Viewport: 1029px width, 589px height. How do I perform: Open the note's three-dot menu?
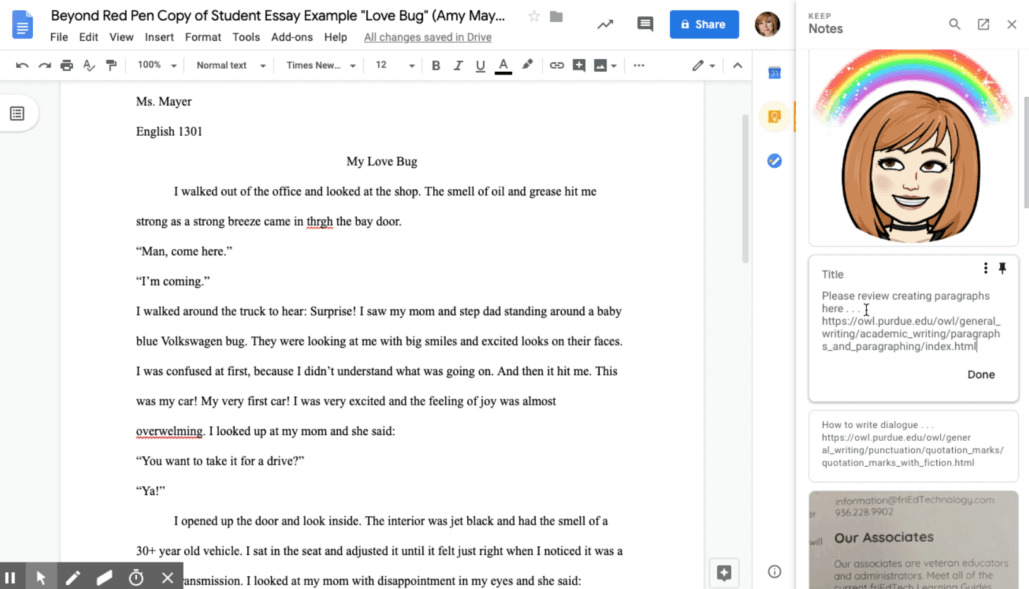985,268
